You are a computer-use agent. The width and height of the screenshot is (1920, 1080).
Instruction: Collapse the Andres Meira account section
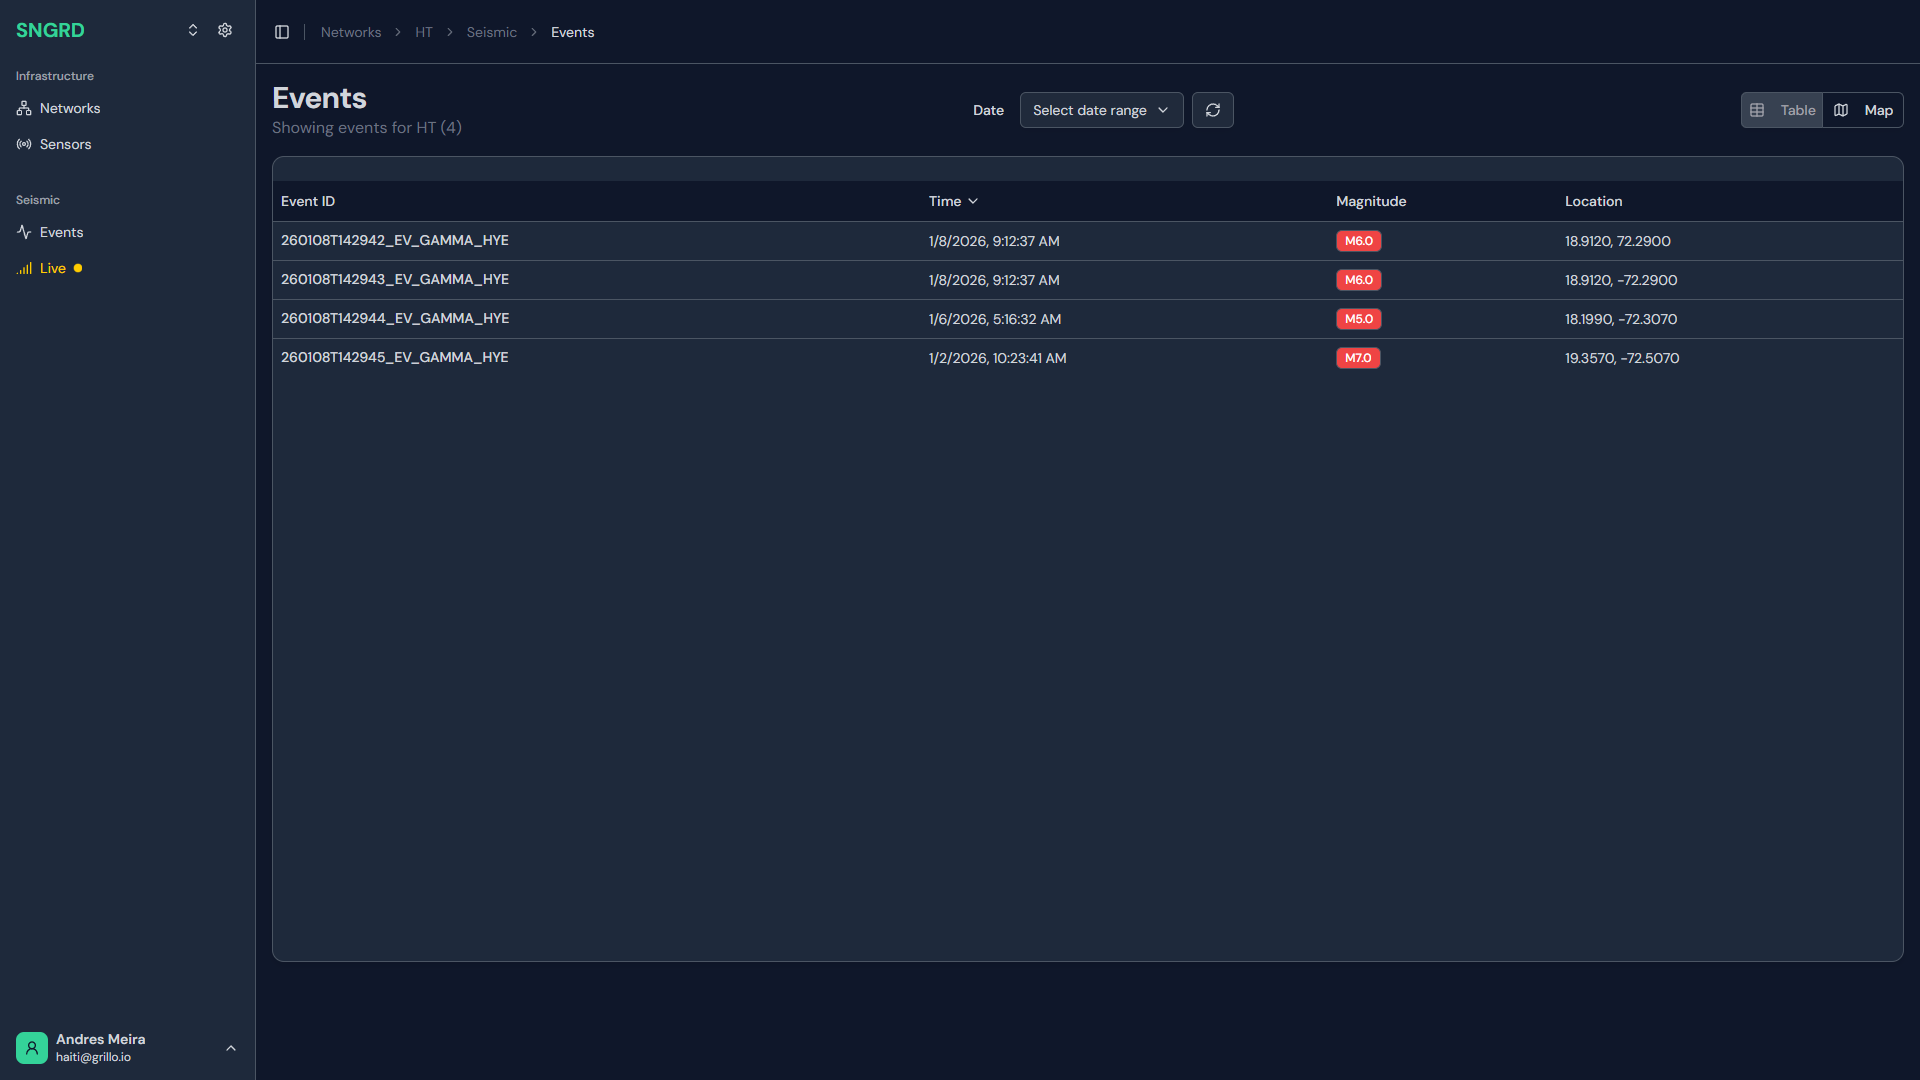point(231,1048)
